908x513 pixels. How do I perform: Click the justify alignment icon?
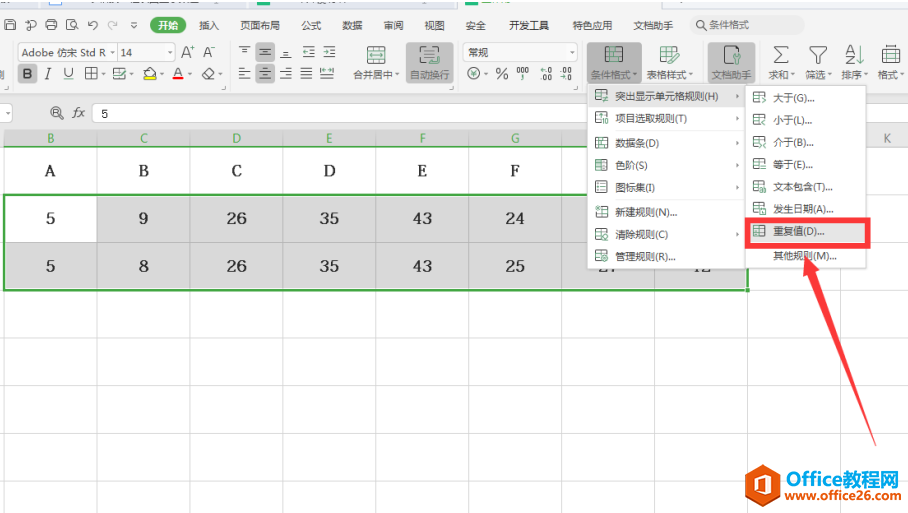point(306,74)
